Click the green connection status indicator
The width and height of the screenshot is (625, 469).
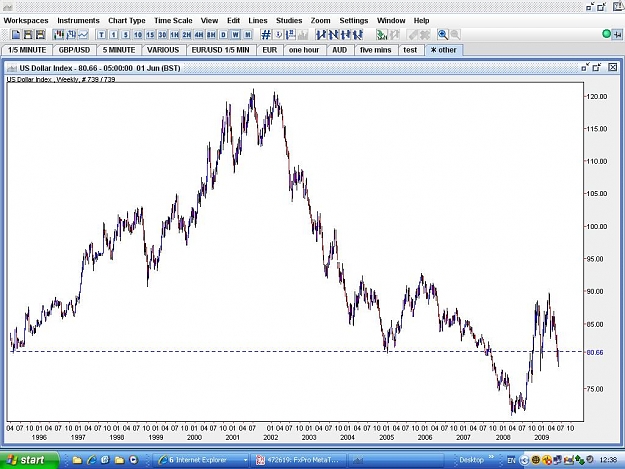tap(606, 34)
